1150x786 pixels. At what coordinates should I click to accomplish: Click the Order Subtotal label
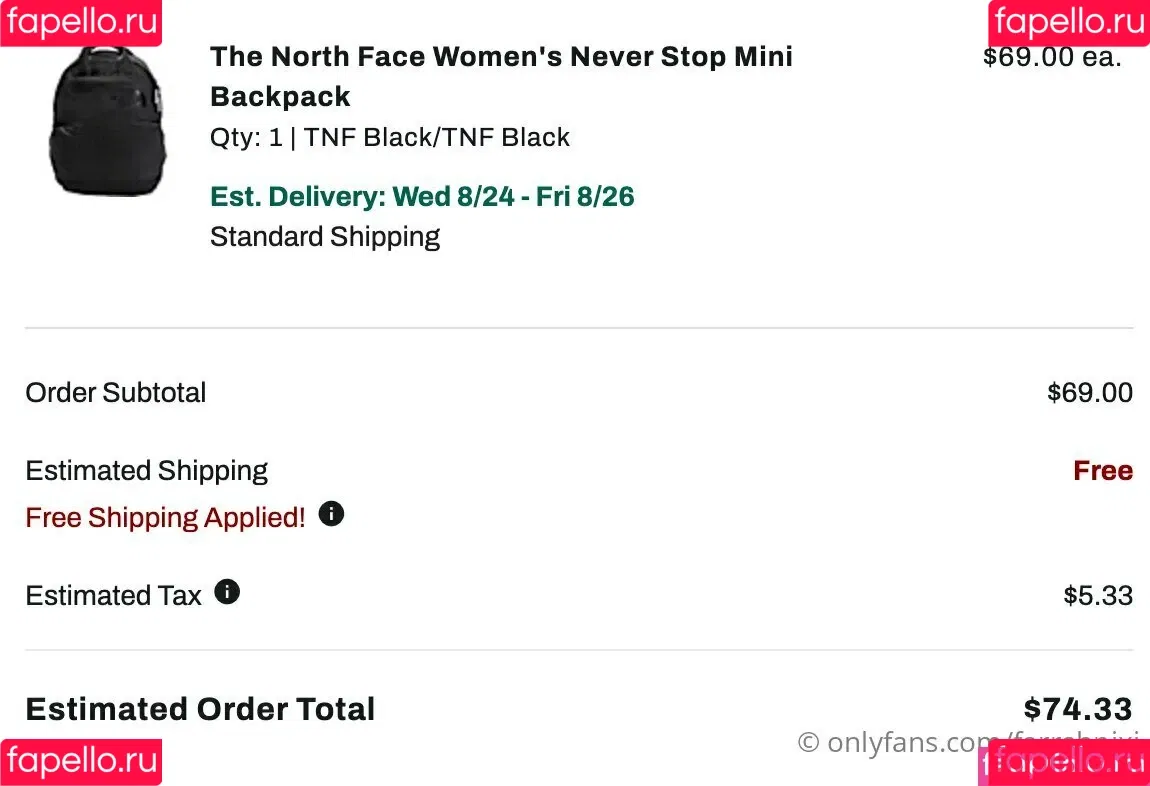click(x=116, y=392)
